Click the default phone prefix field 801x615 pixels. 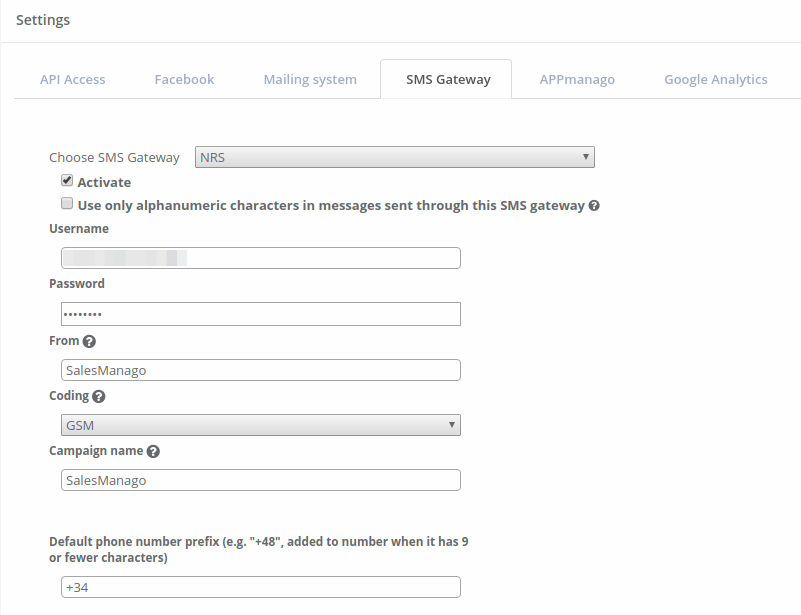coord(260,587)
